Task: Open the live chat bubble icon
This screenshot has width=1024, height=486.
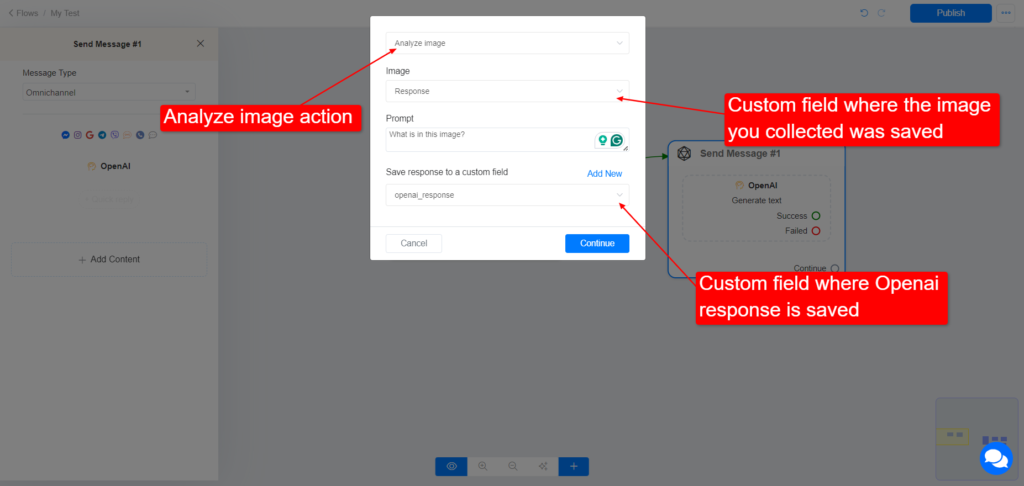Action: (996, 459)
